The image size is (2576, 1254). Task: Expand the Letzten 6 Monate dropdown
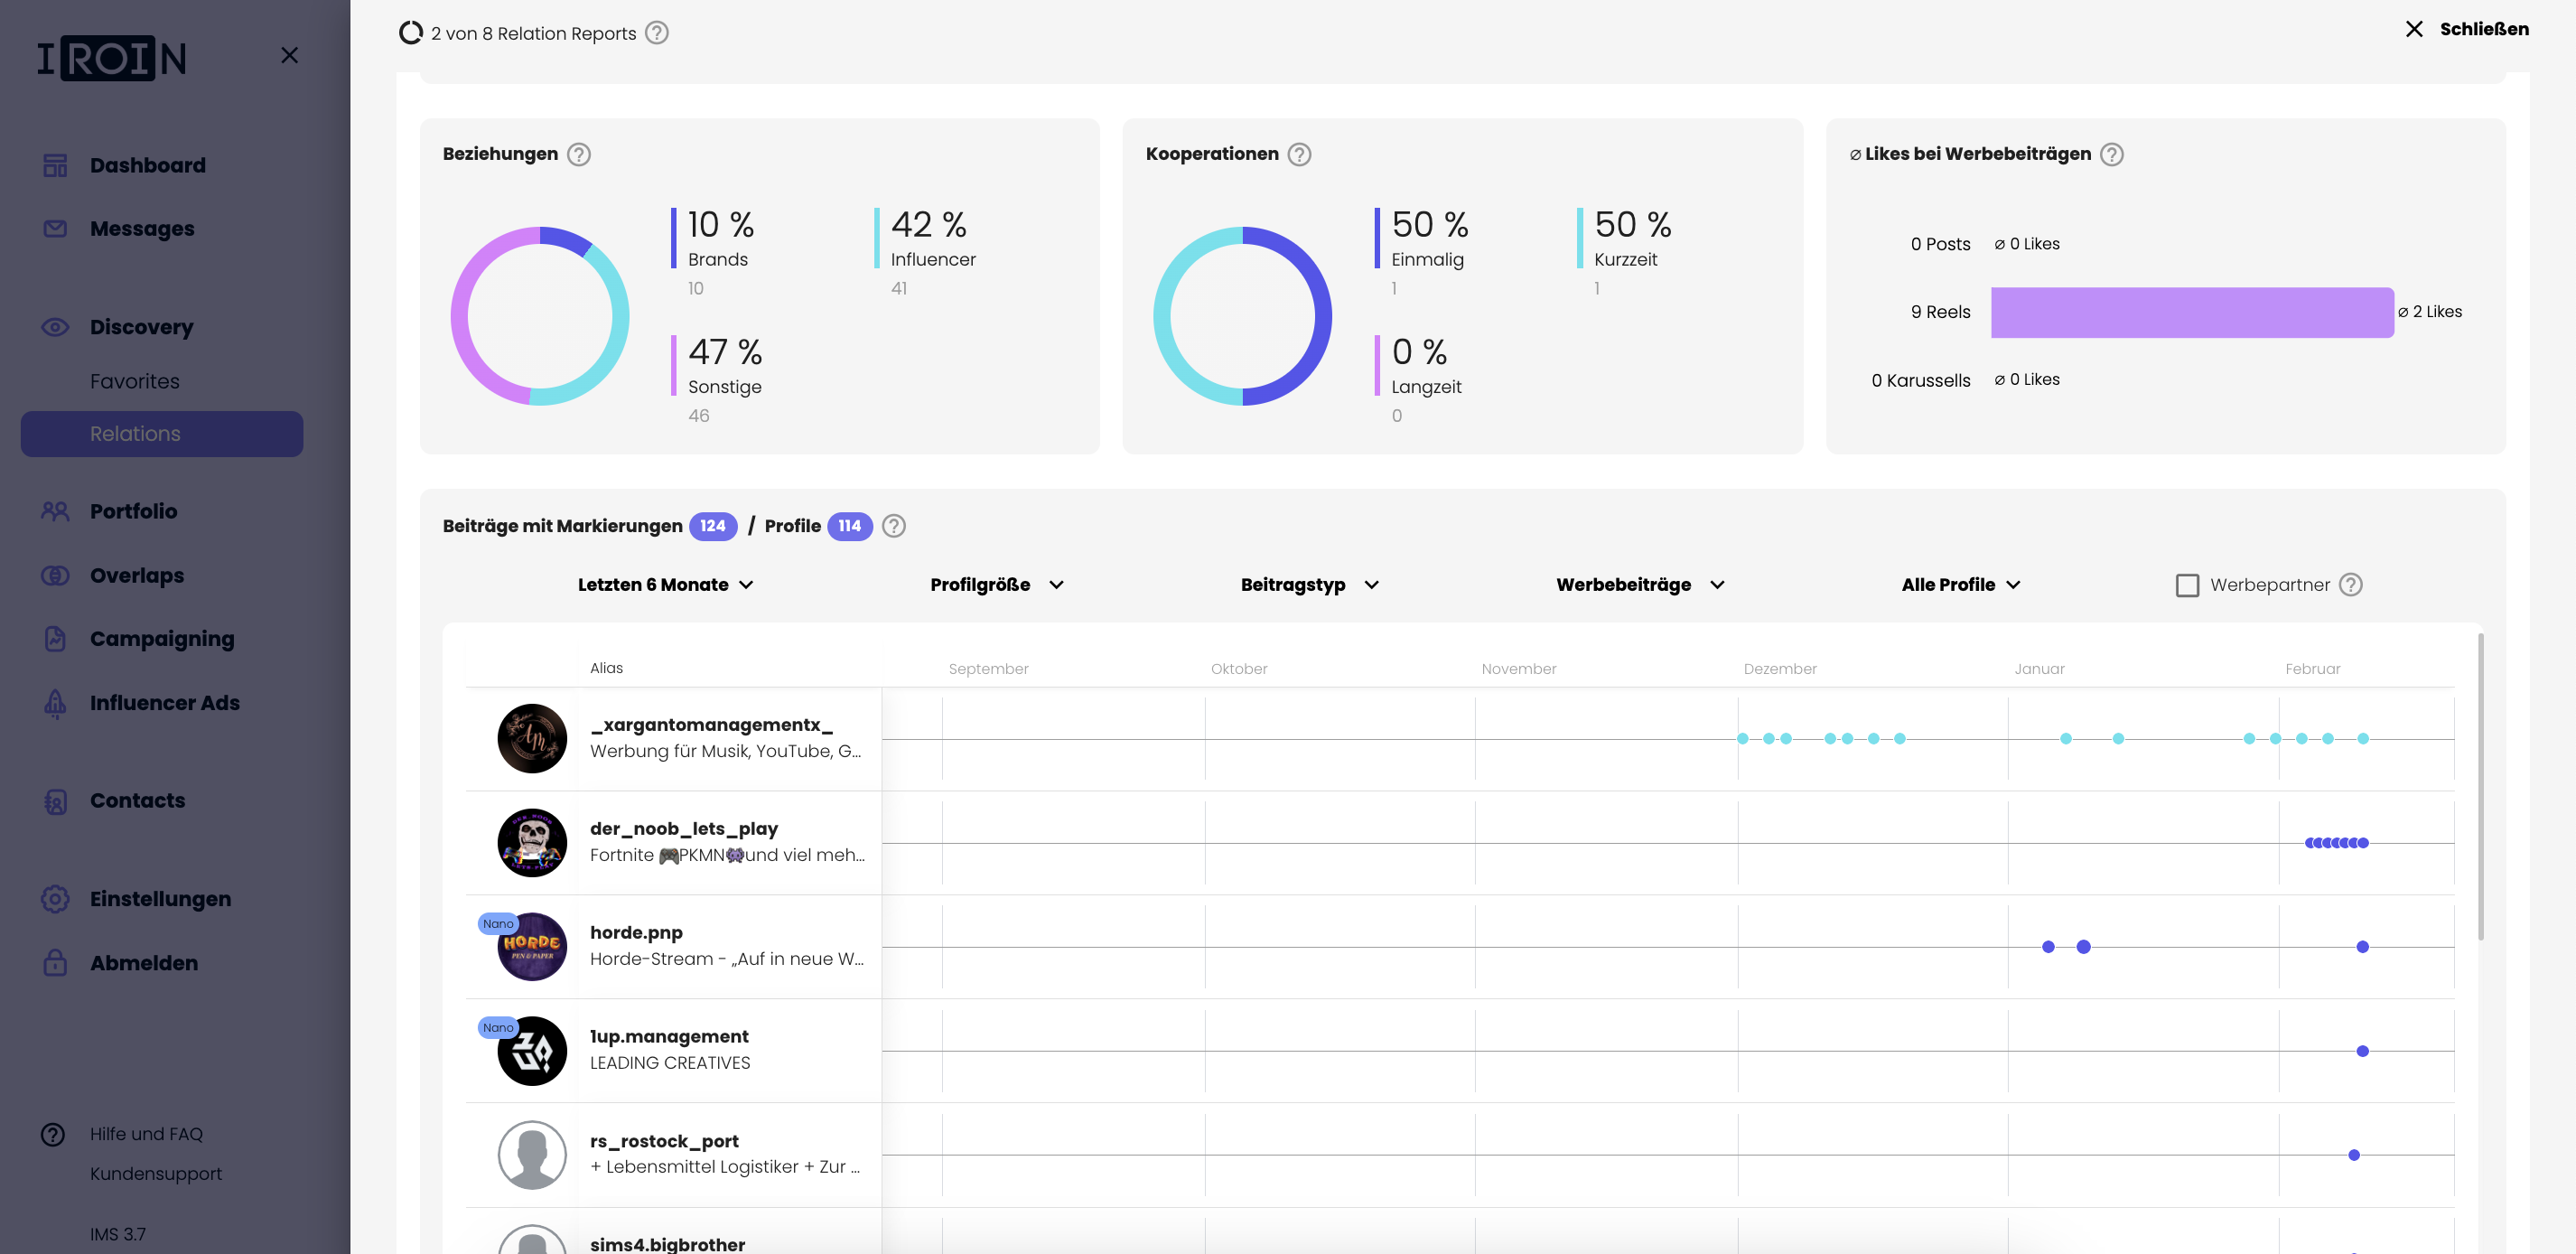(665, 585)
